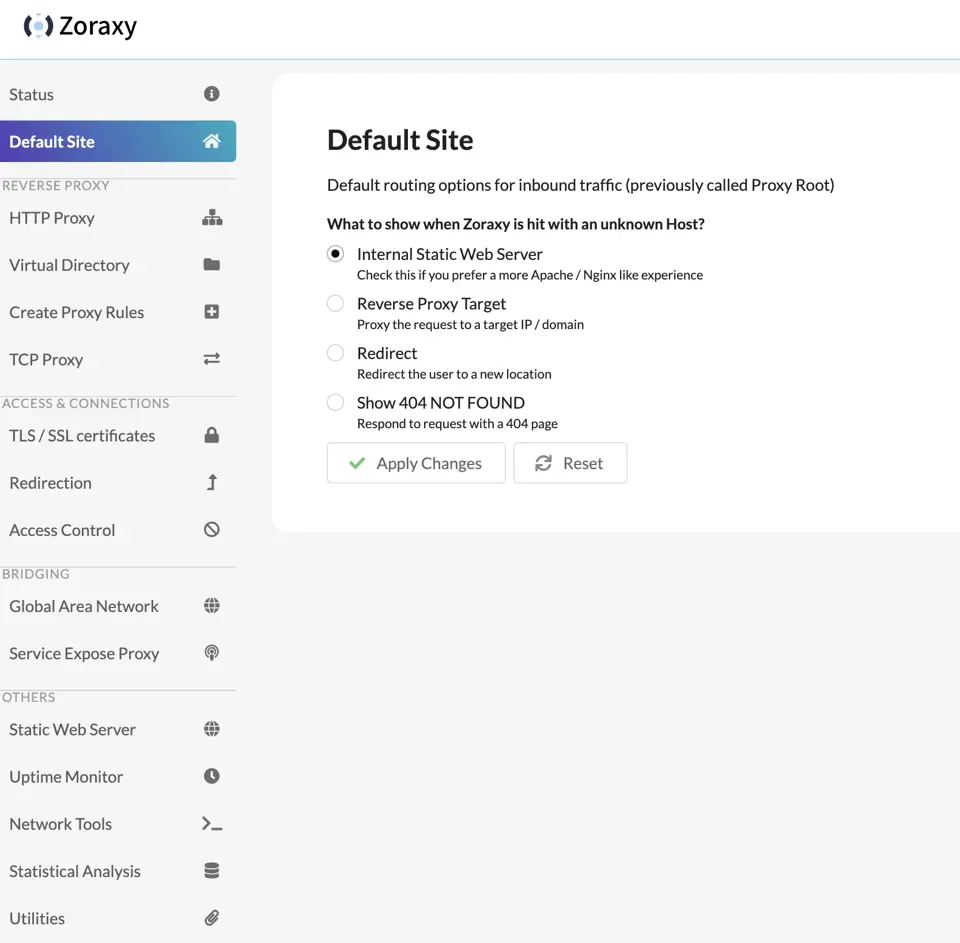Click the TCP Proxy exchange arrows icon
The width and height of the screenshot is (960, 943).
(211, 359)
